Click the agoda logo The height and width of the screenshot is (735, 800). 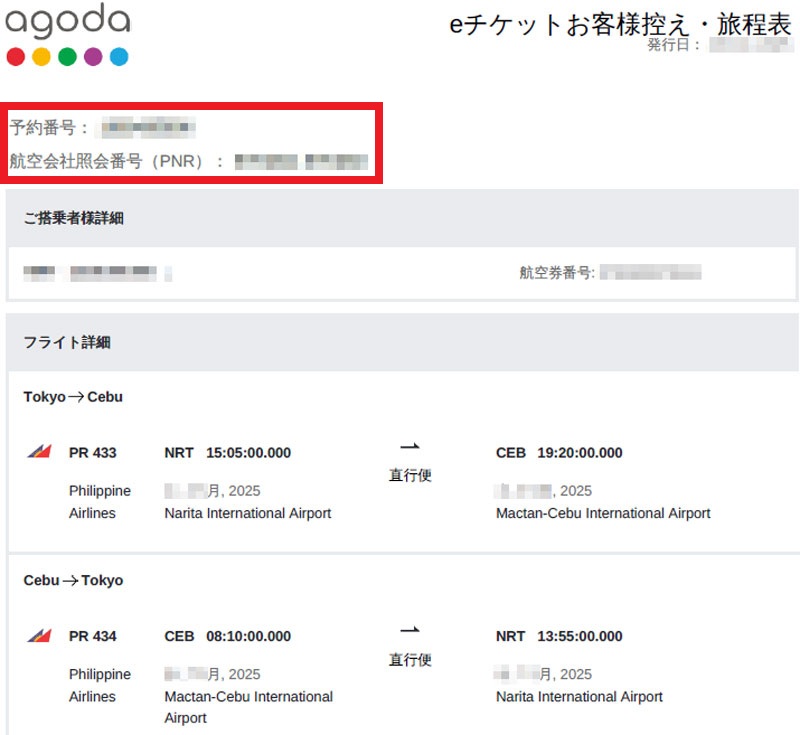point(67,34)
